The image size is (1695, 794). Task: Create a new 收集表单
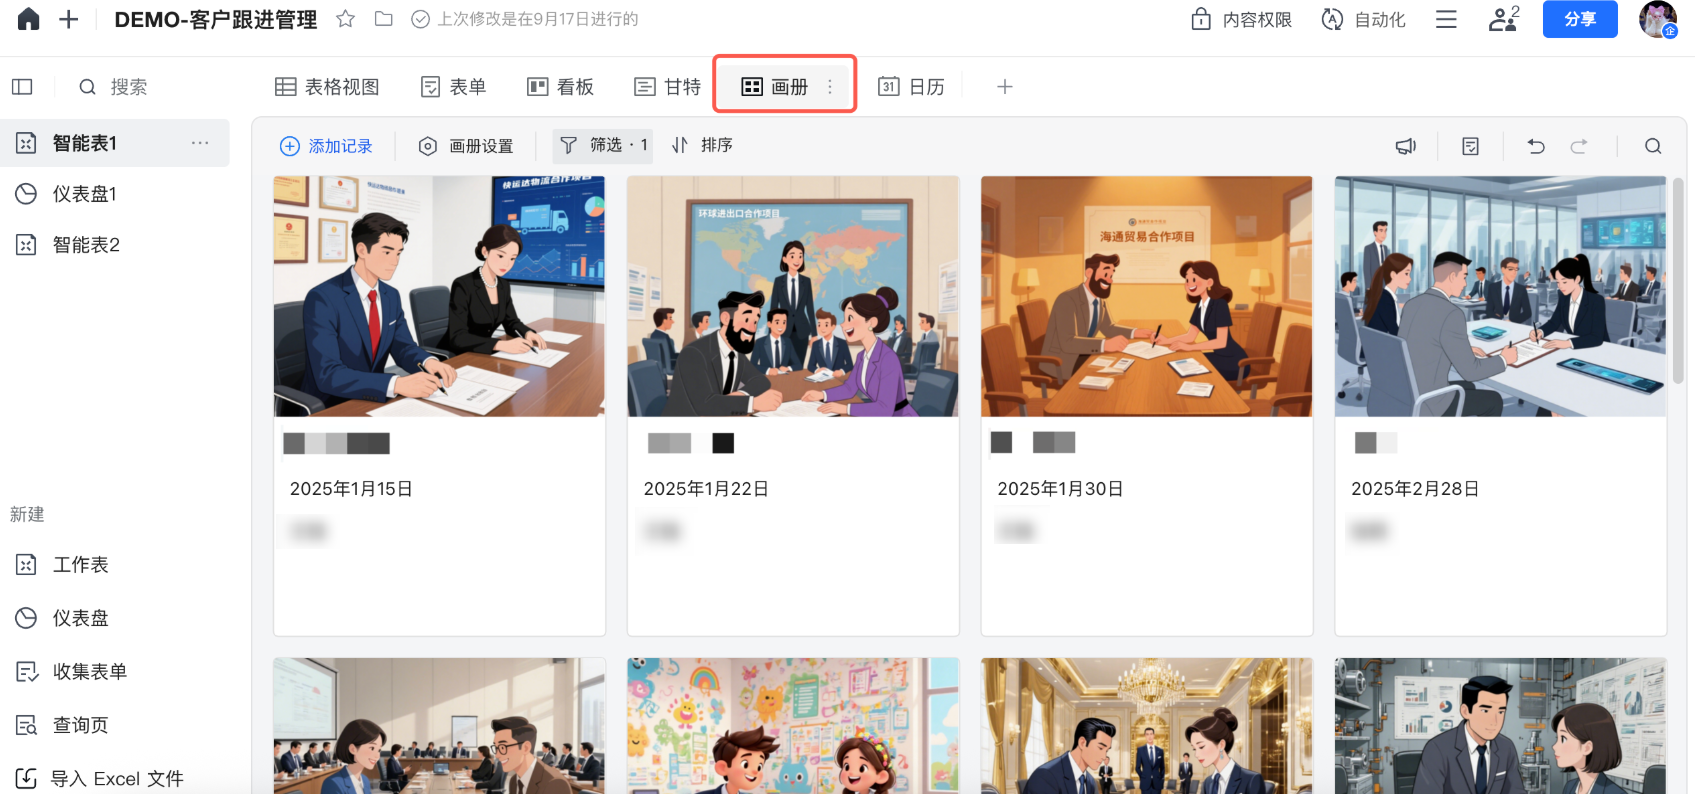[71, 672]
